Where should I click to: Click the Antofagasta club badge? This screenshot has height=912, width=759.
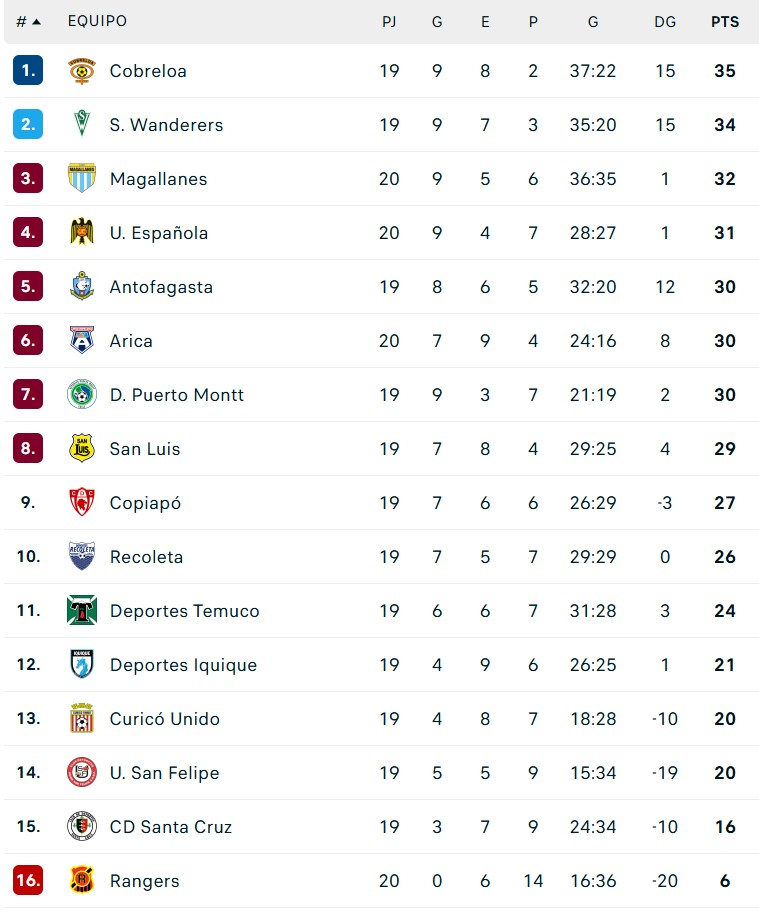click(82, 287)
